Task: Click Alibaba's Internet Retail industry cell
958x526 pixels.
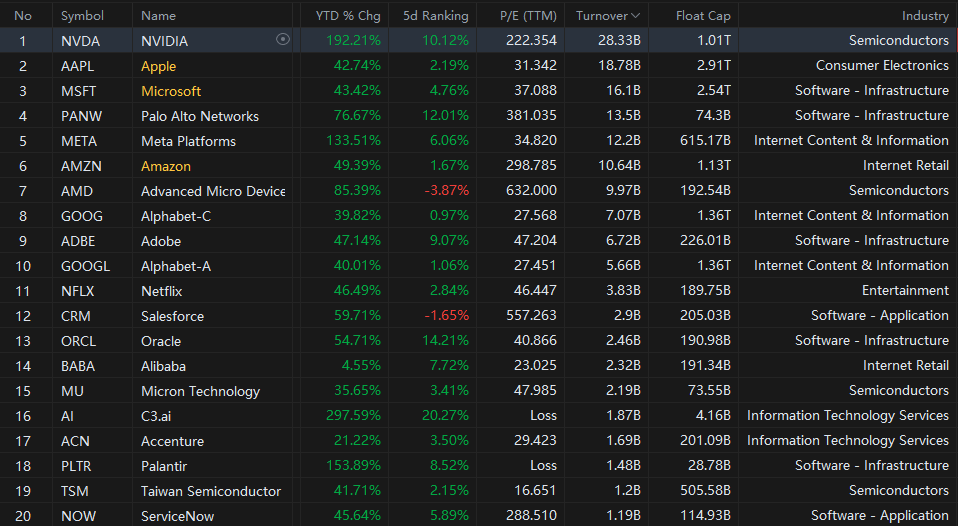Action: tap(906, 367)
